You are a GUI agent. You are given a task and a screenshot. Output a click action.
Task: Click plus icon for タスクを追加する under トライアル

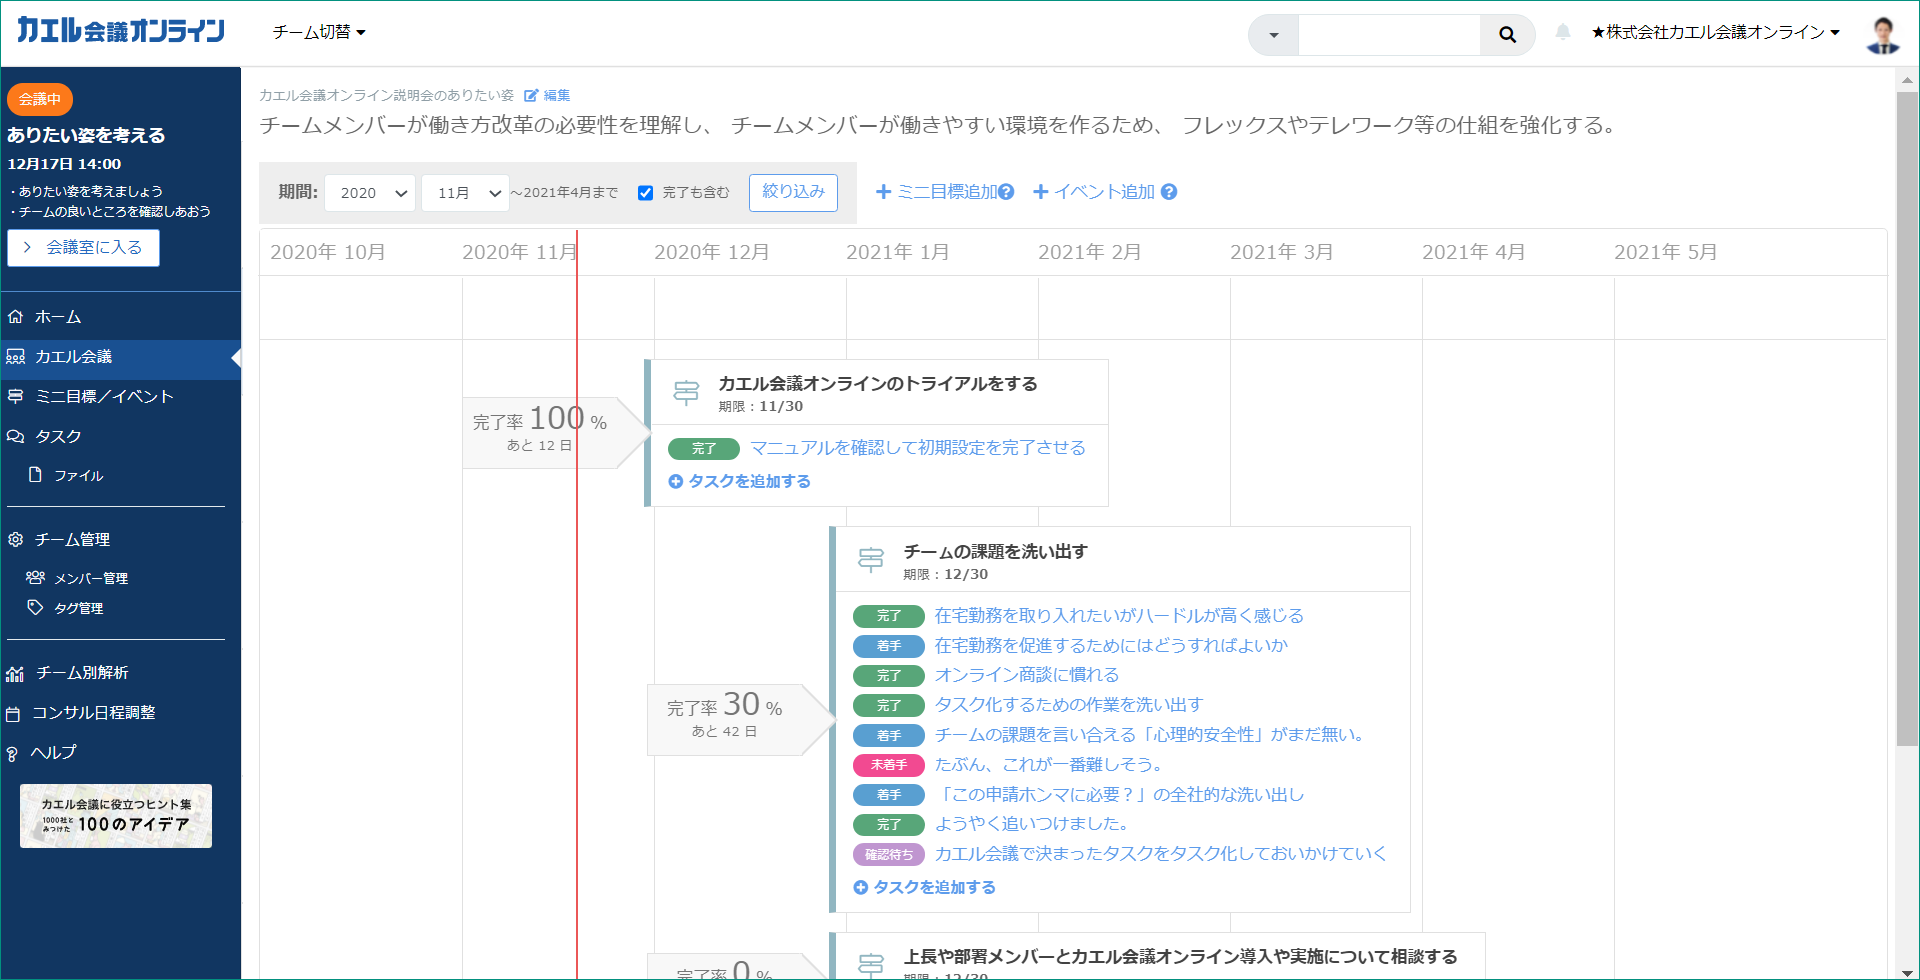pyautogui.click(x=675, y=482)
